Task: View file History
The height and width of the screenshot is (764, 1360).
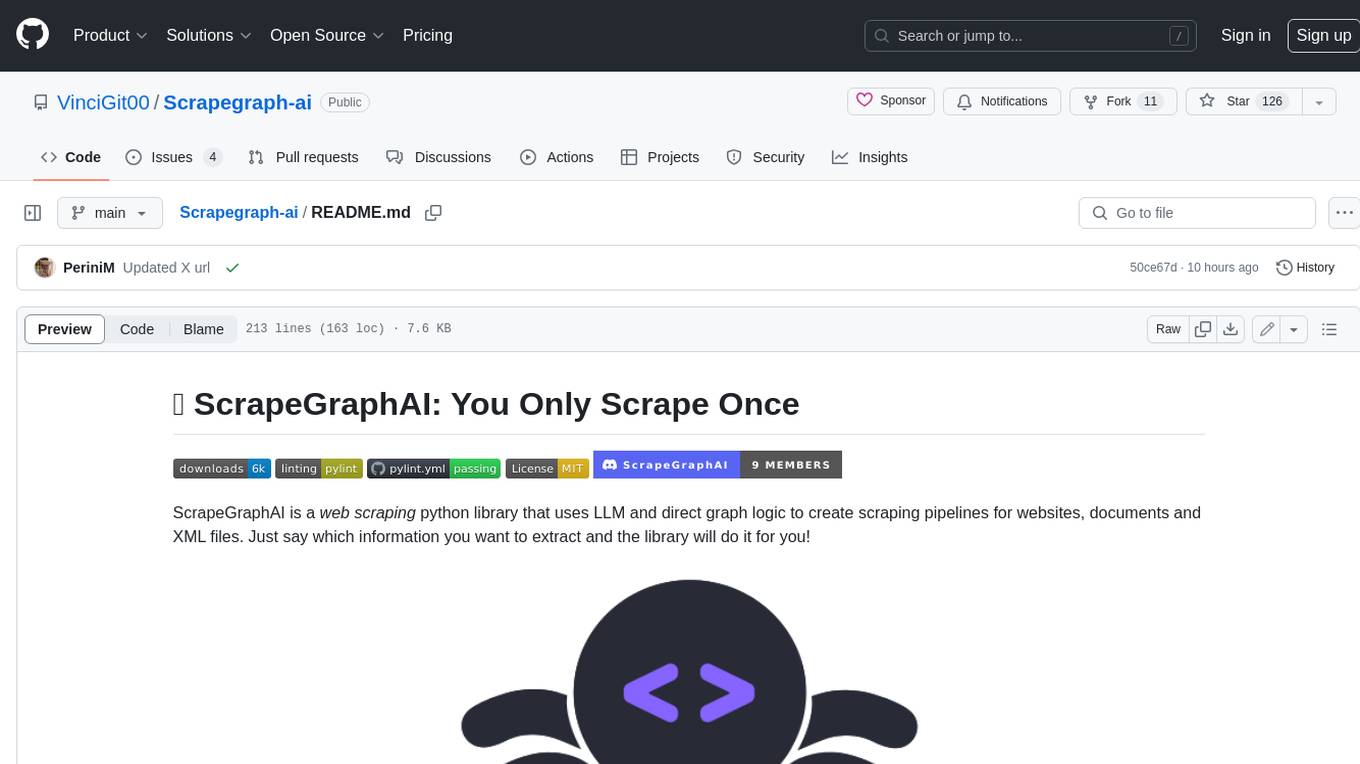Action: point(1305,267)
